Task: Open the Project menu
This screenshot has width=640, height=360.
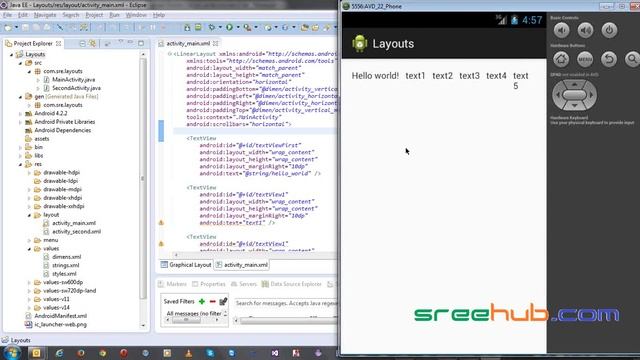Action: click(x=94, y=15)
